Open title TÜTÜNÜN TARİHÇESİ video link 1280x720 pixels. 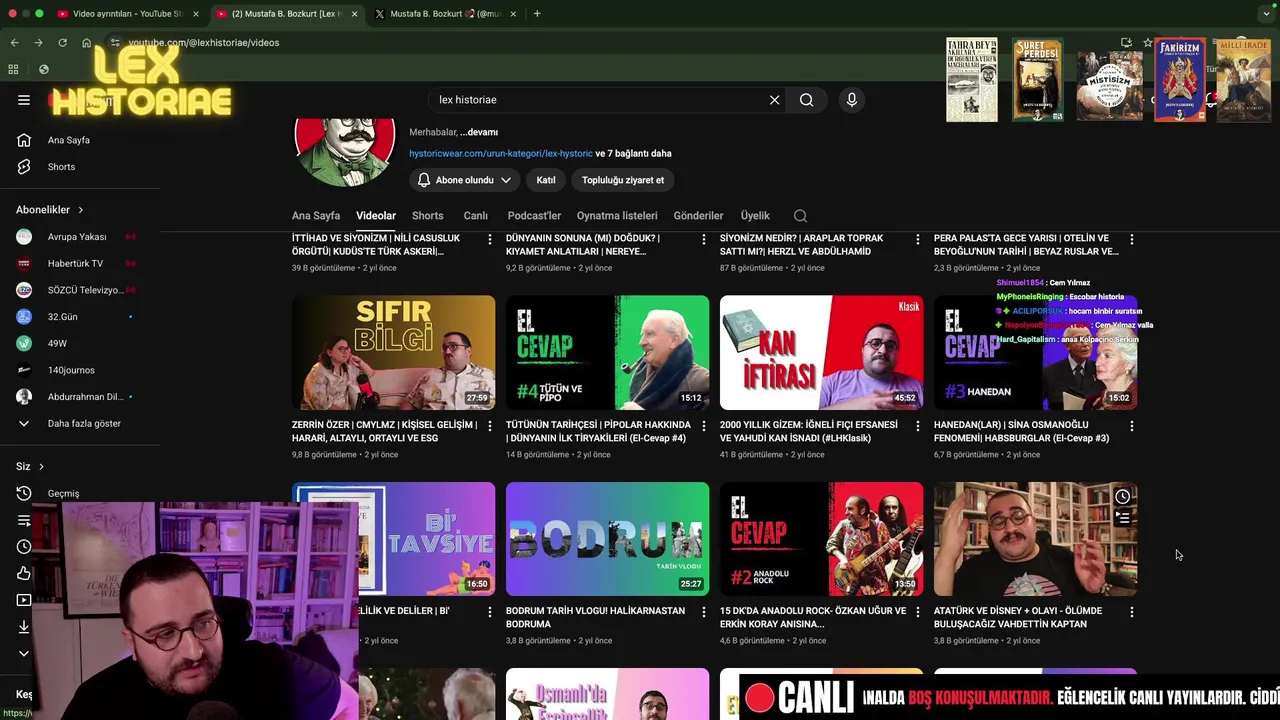(598, 431)
